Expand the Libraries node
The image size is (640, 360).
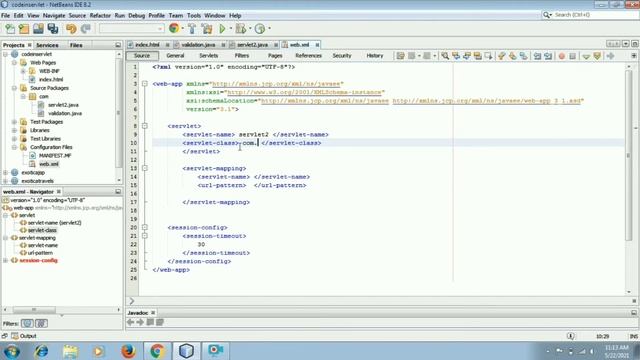coord(14,130)
